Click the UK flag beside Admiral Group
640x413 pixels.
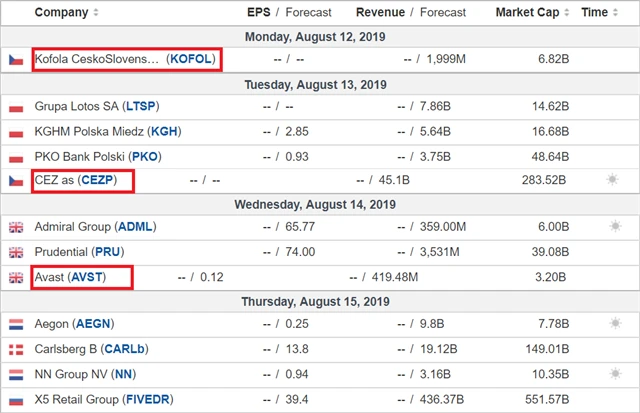[15, 228]
